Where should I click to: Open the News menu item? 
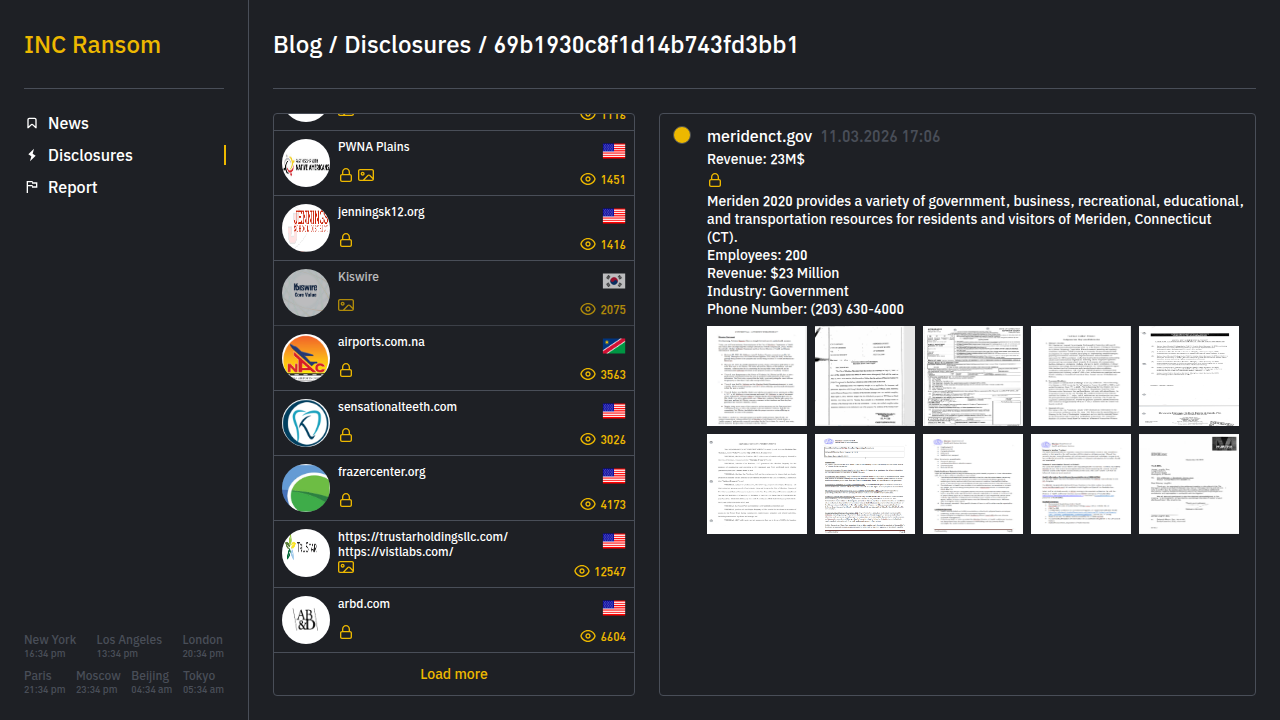pos(68,123)
